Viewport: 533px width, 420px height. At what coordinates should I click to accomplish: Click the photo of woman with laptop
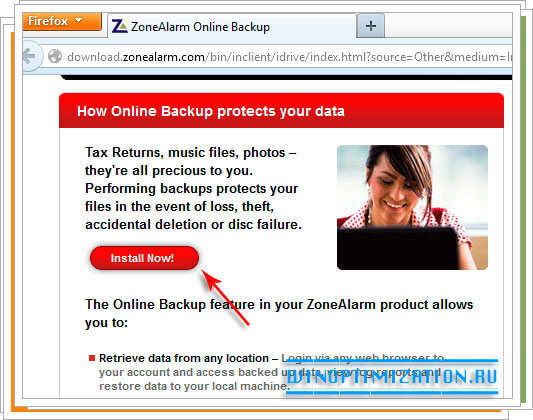click(412, 207)
